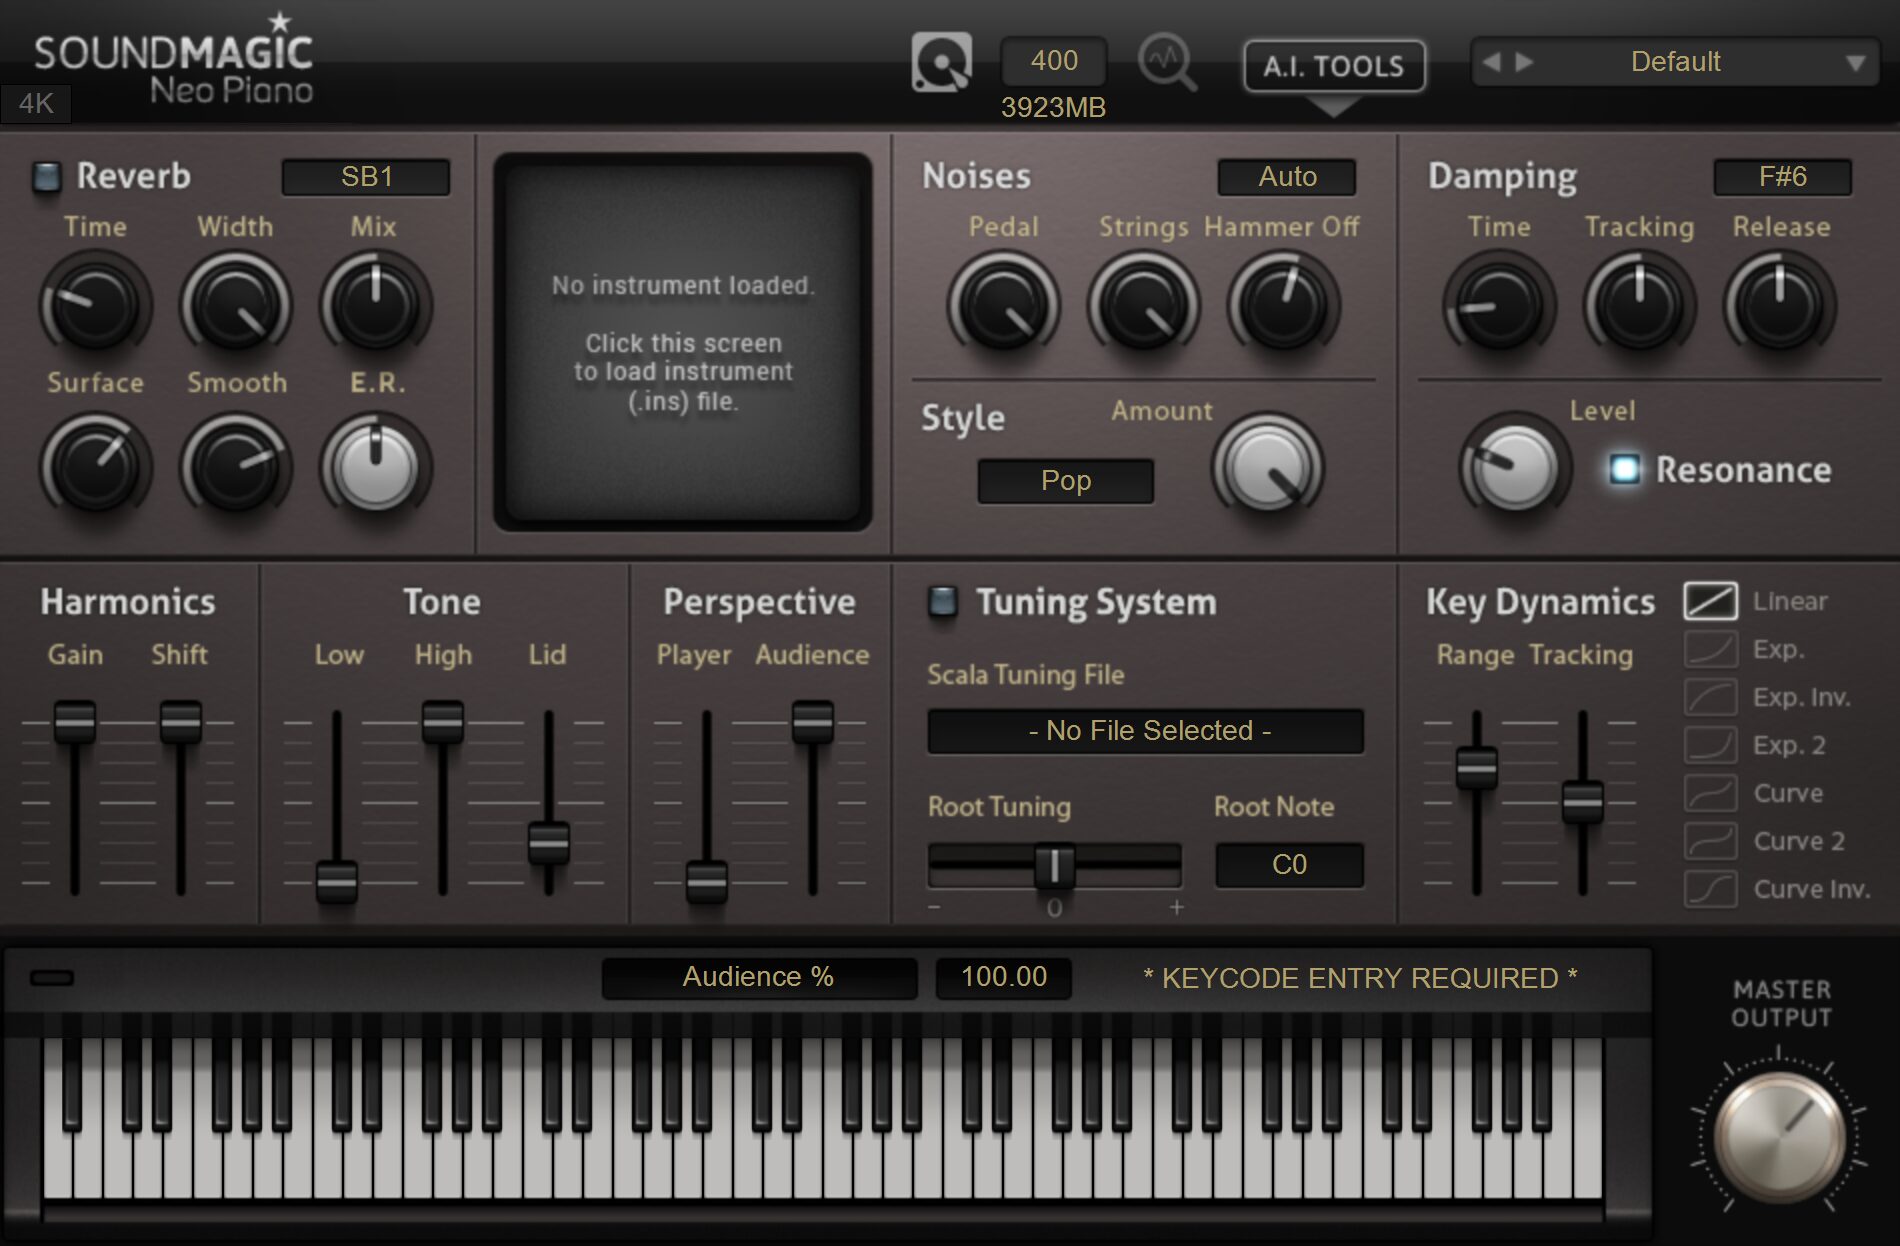Select next preset arrow

click(x=1524, y=62)
